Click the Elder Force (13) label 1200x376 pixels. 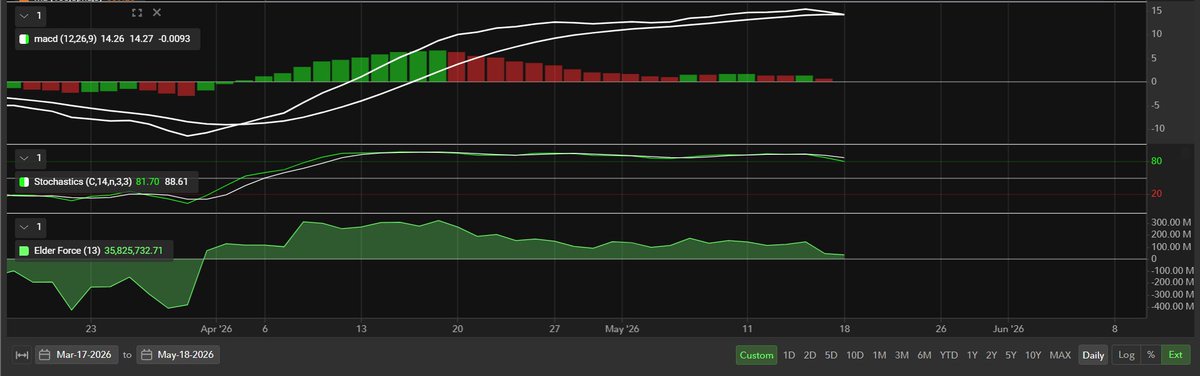(66, 250)
